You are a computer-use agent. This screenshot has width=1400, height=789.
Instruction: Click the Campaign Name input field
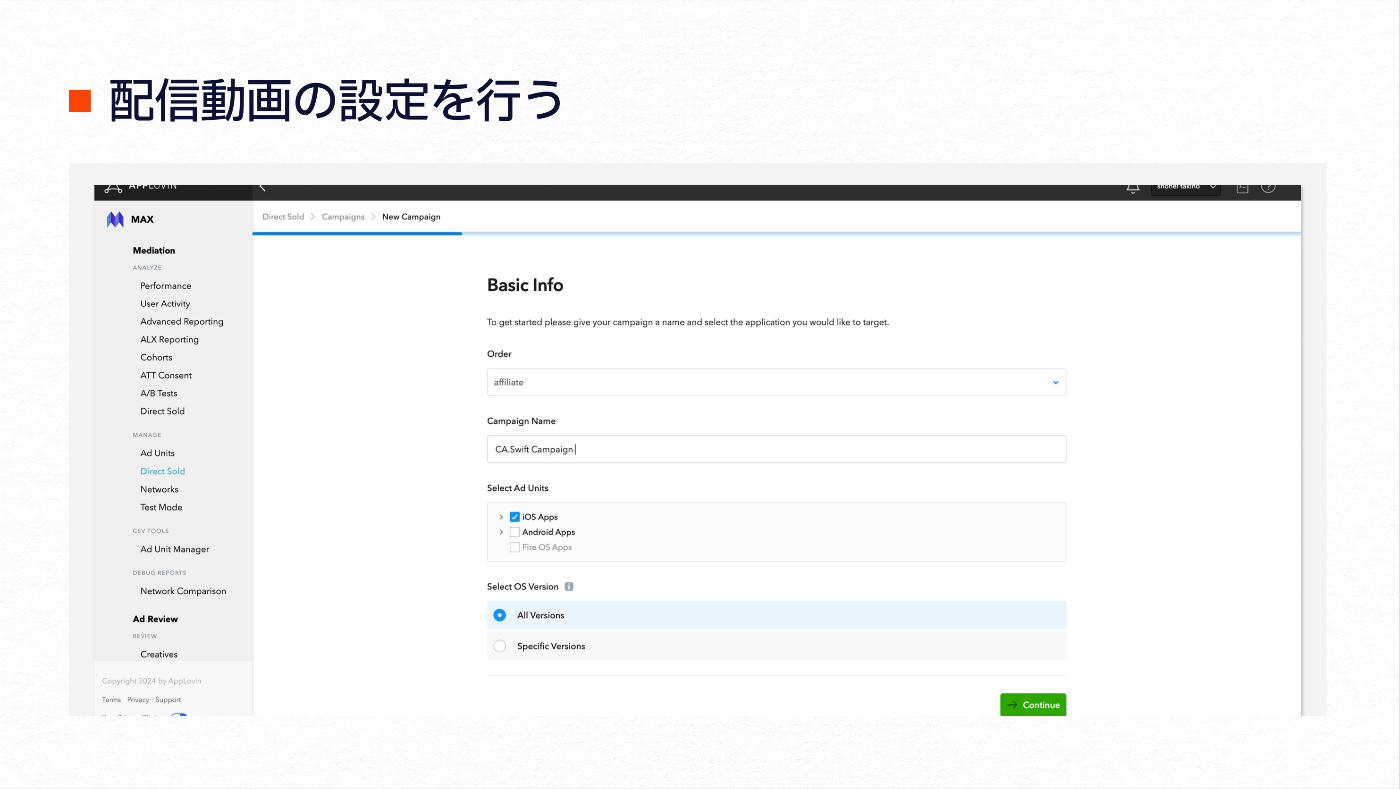776,449
